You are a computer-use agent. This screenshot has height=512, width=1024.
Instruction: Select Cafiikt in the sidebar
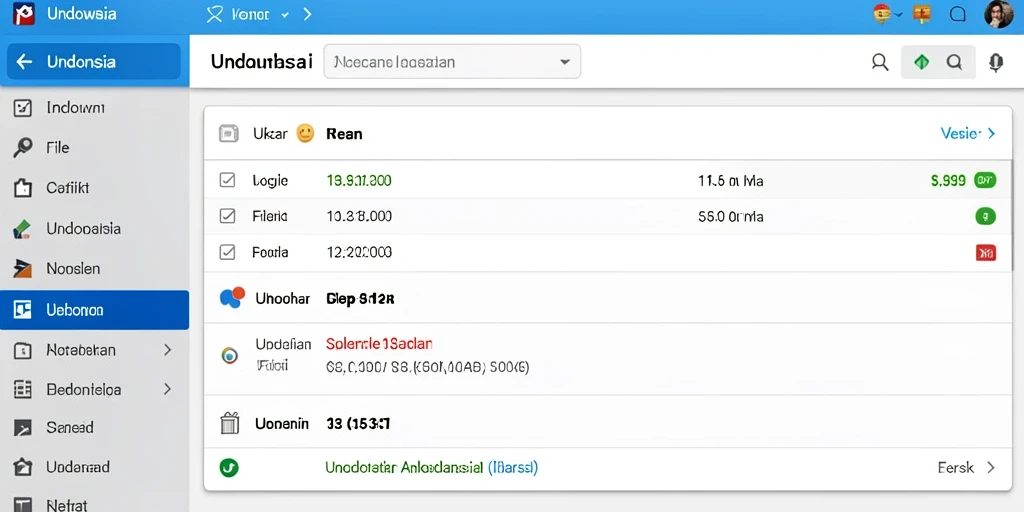pos(67,188)
